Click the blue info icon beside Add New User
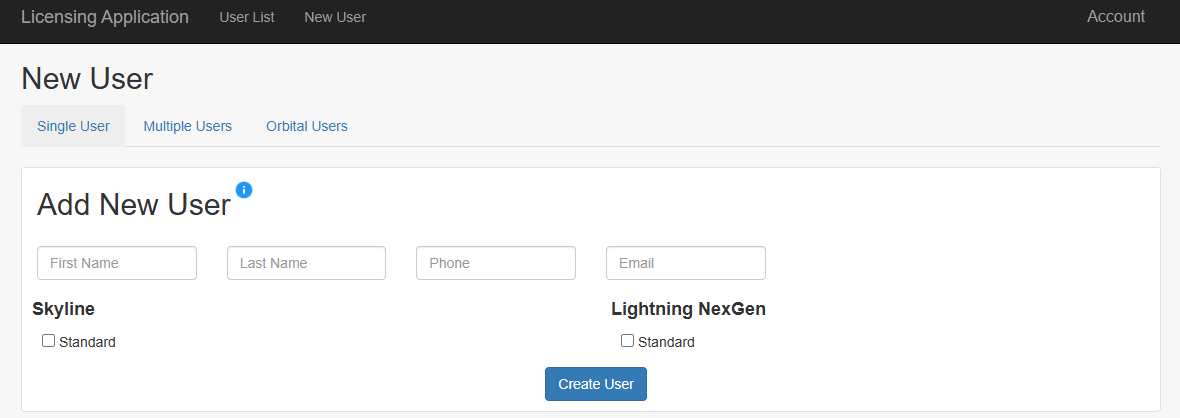The image size is (1180, 418). pyautogui.click(x=244, y=190)
